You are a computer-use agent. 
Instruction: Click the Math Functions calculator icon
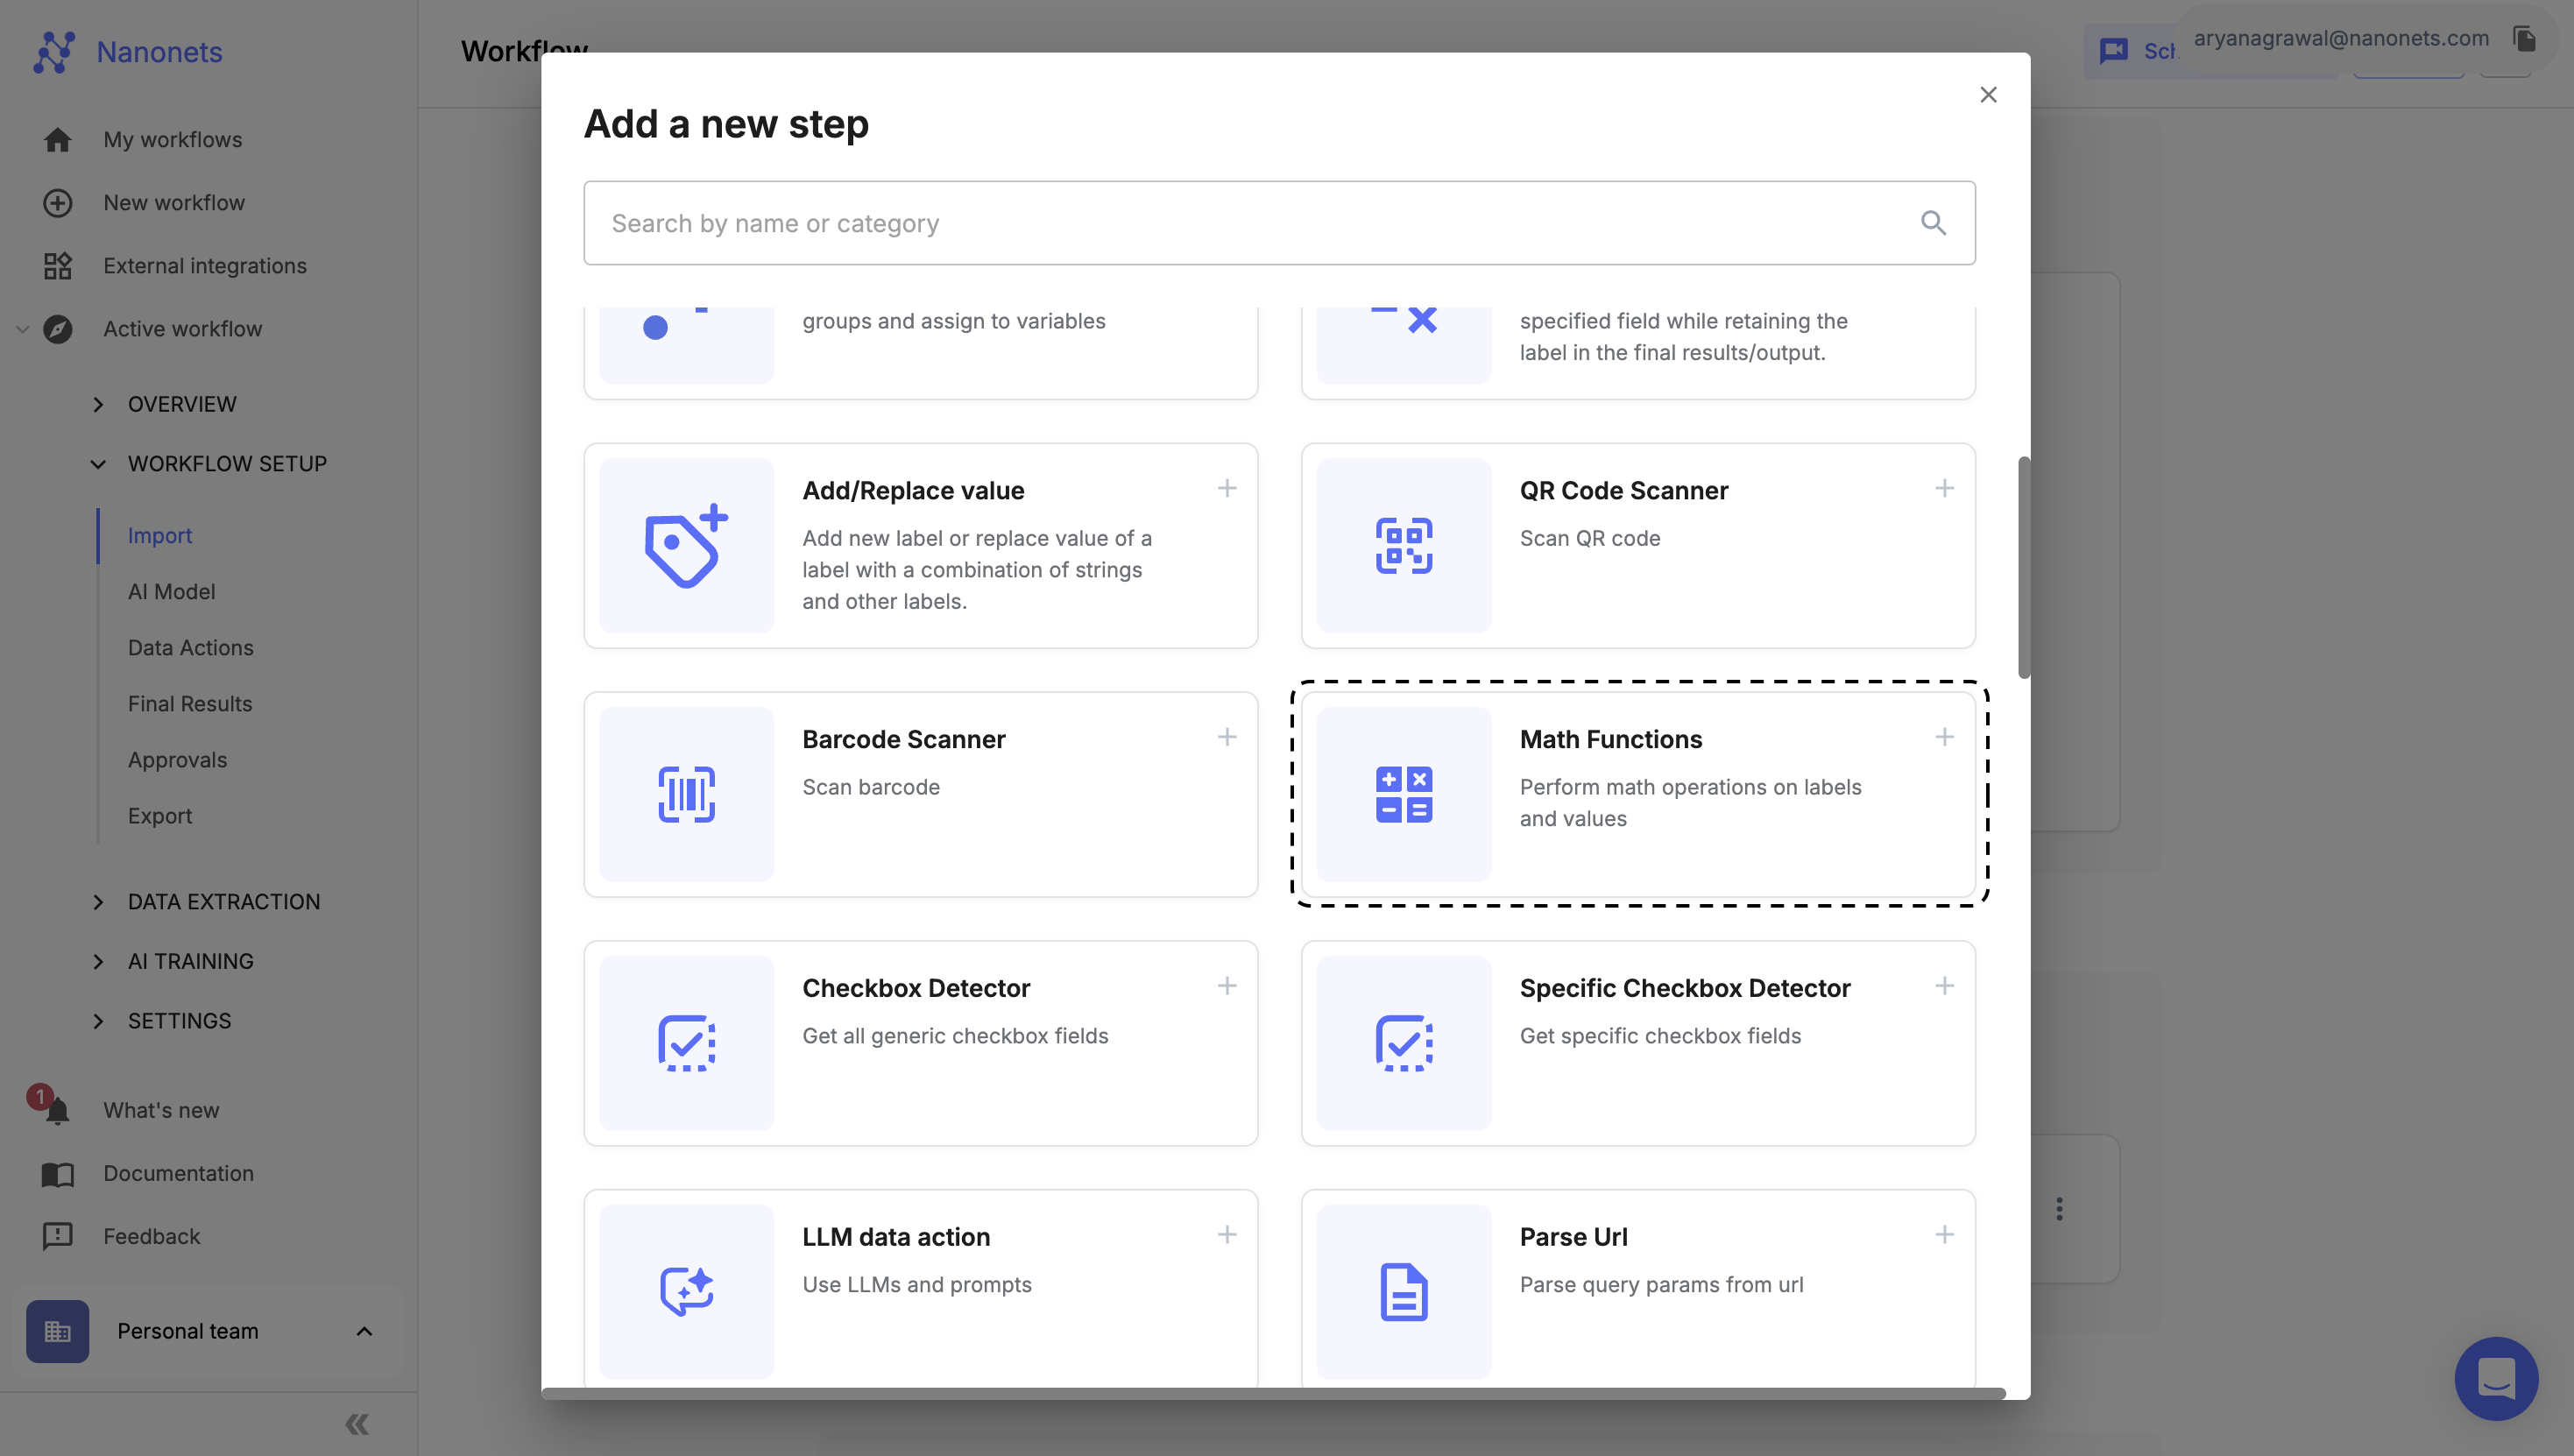click(1404, 795)
